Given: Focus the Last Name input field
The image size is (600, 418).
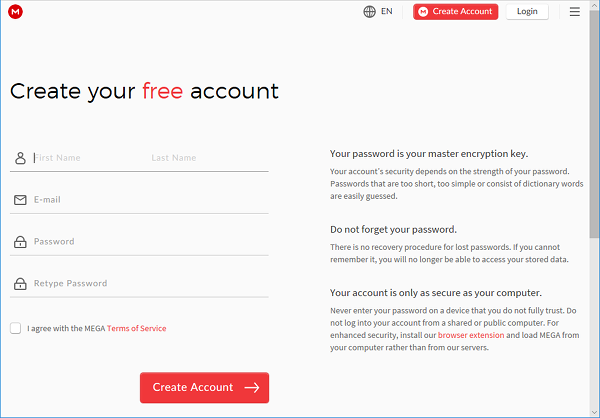Looking at the screenshot, I should coord(209,158).
